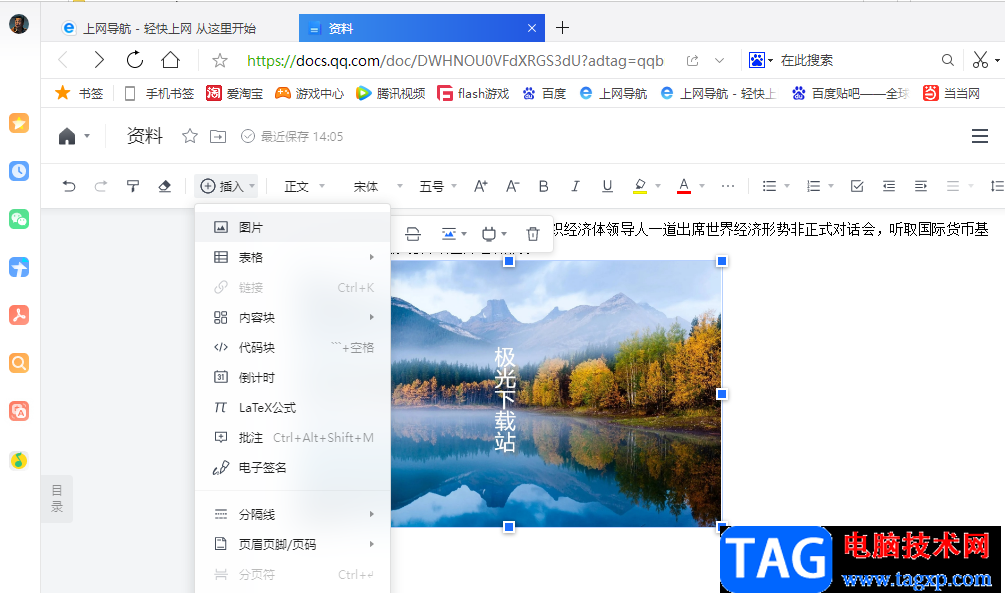
Task: Open the 当当网 bookmark
Action: tap(951, 94)
